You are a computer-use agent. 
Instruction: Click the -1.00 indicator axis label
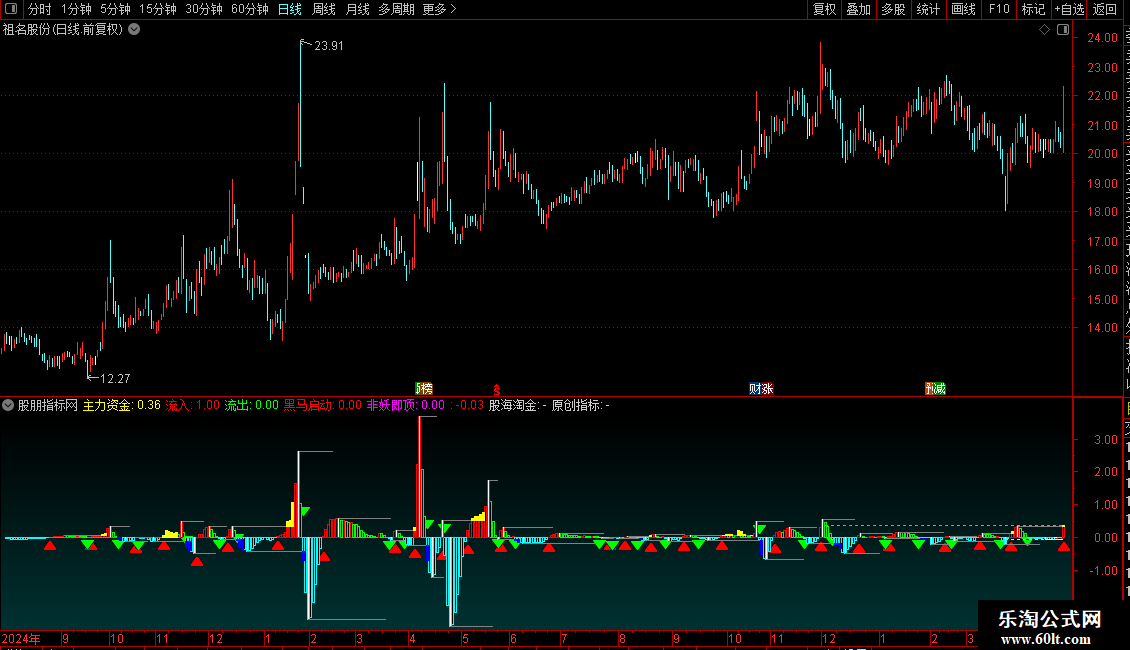point(1103,571)
